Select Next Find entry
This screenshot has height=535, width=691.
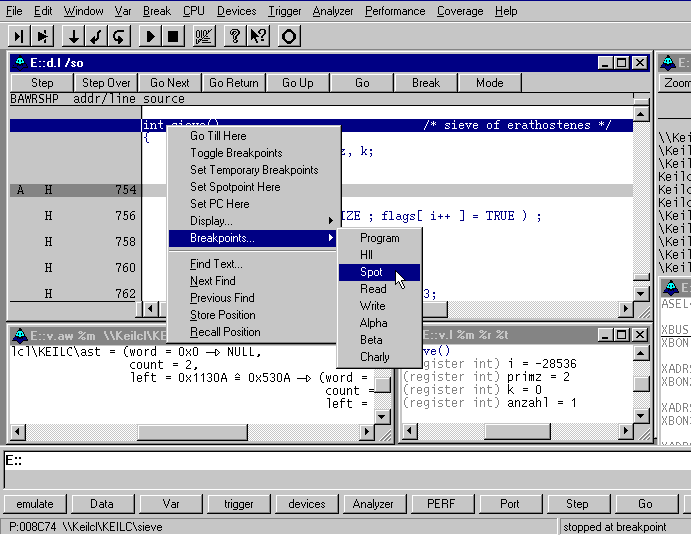[x=253, y=281]
